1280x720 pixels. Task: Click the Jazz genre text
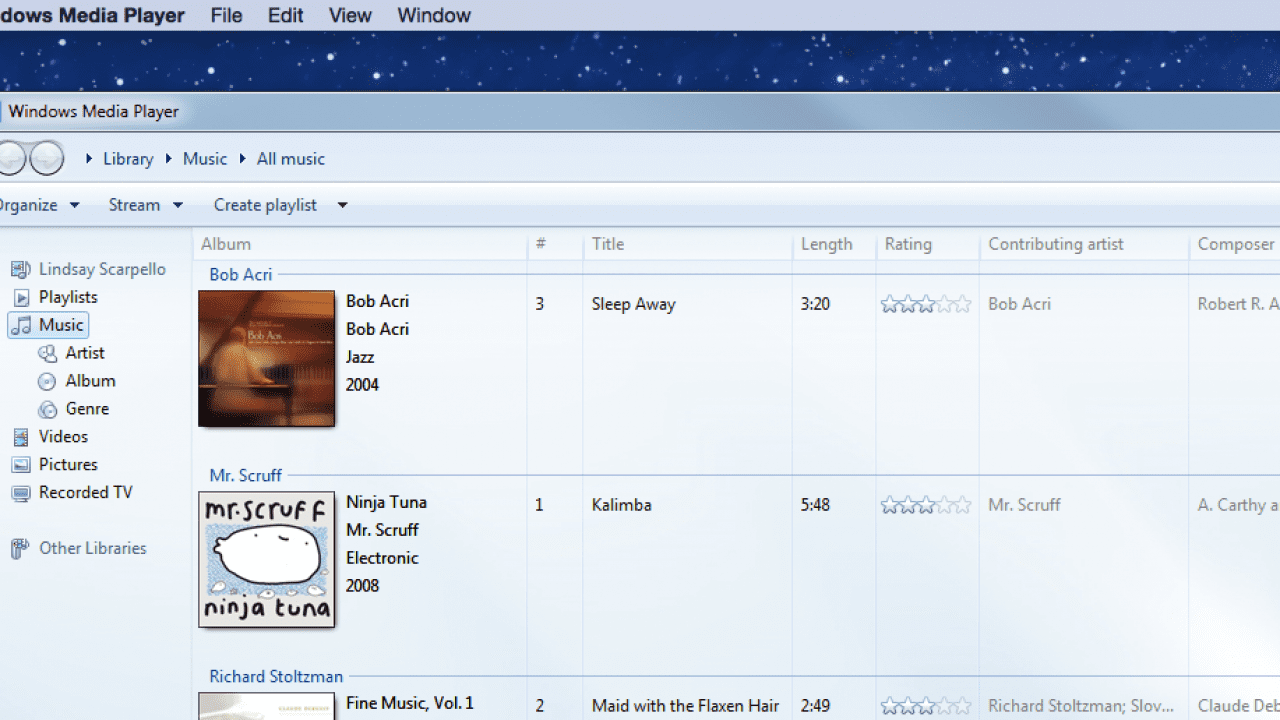(x=360, y=356)
